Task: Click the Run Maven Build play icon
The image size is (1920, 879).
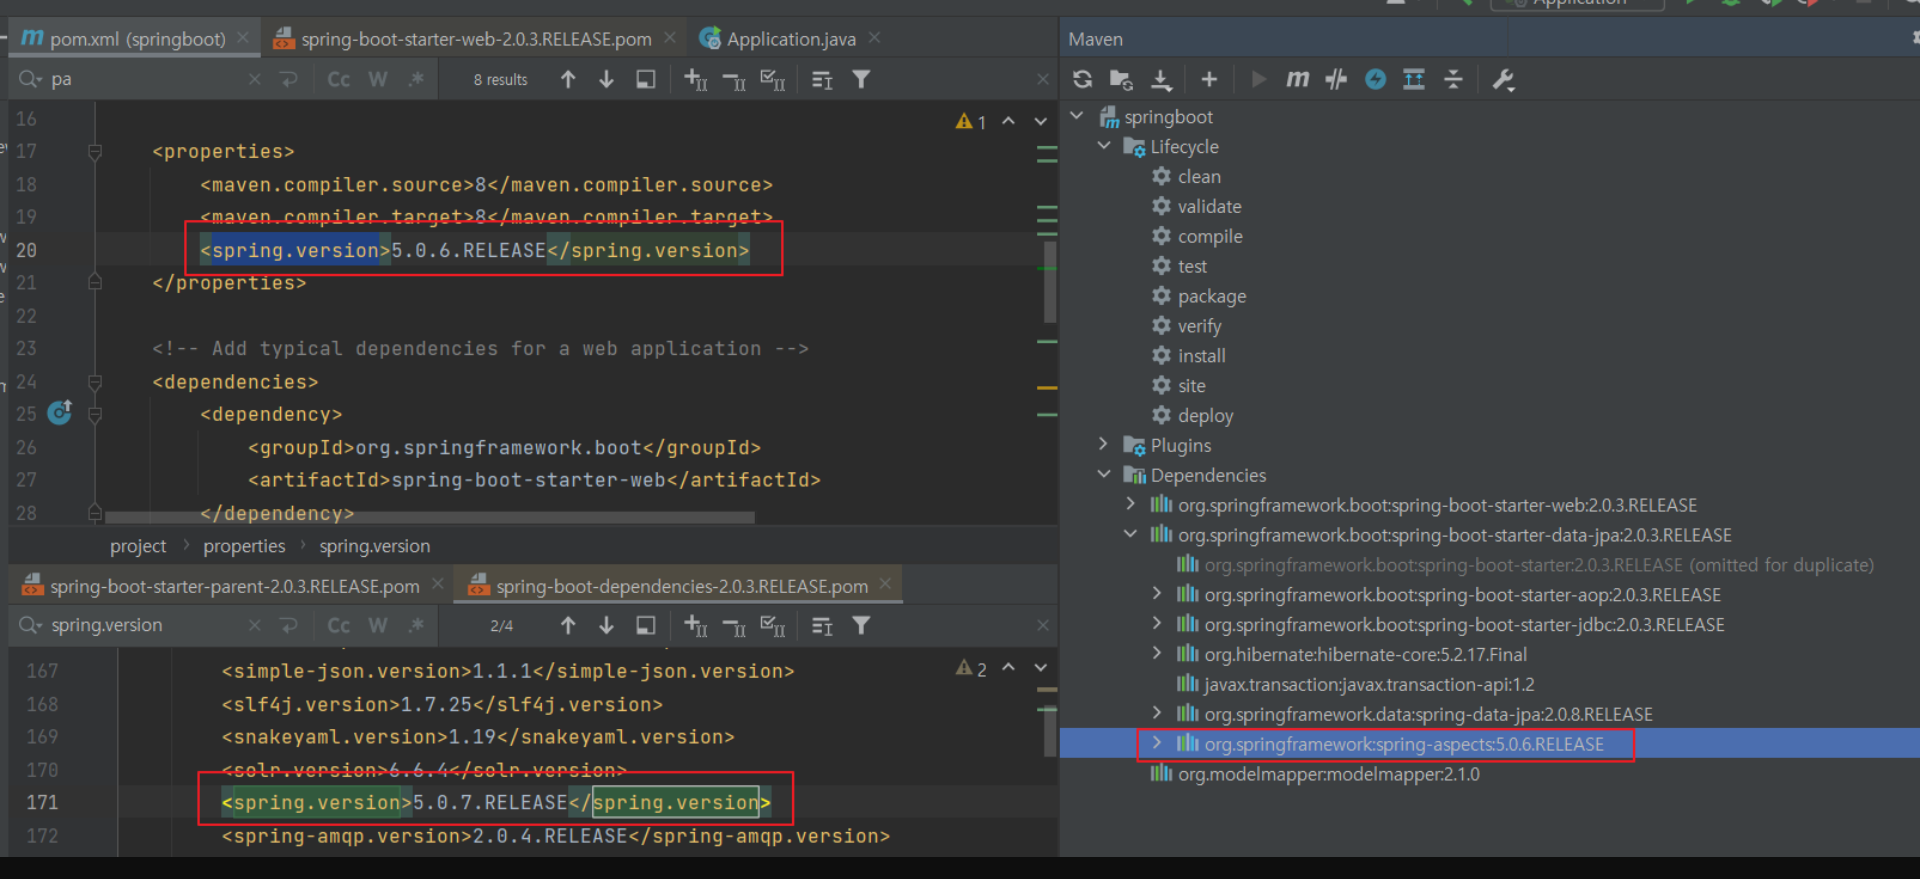Action: coord(1259,79)
